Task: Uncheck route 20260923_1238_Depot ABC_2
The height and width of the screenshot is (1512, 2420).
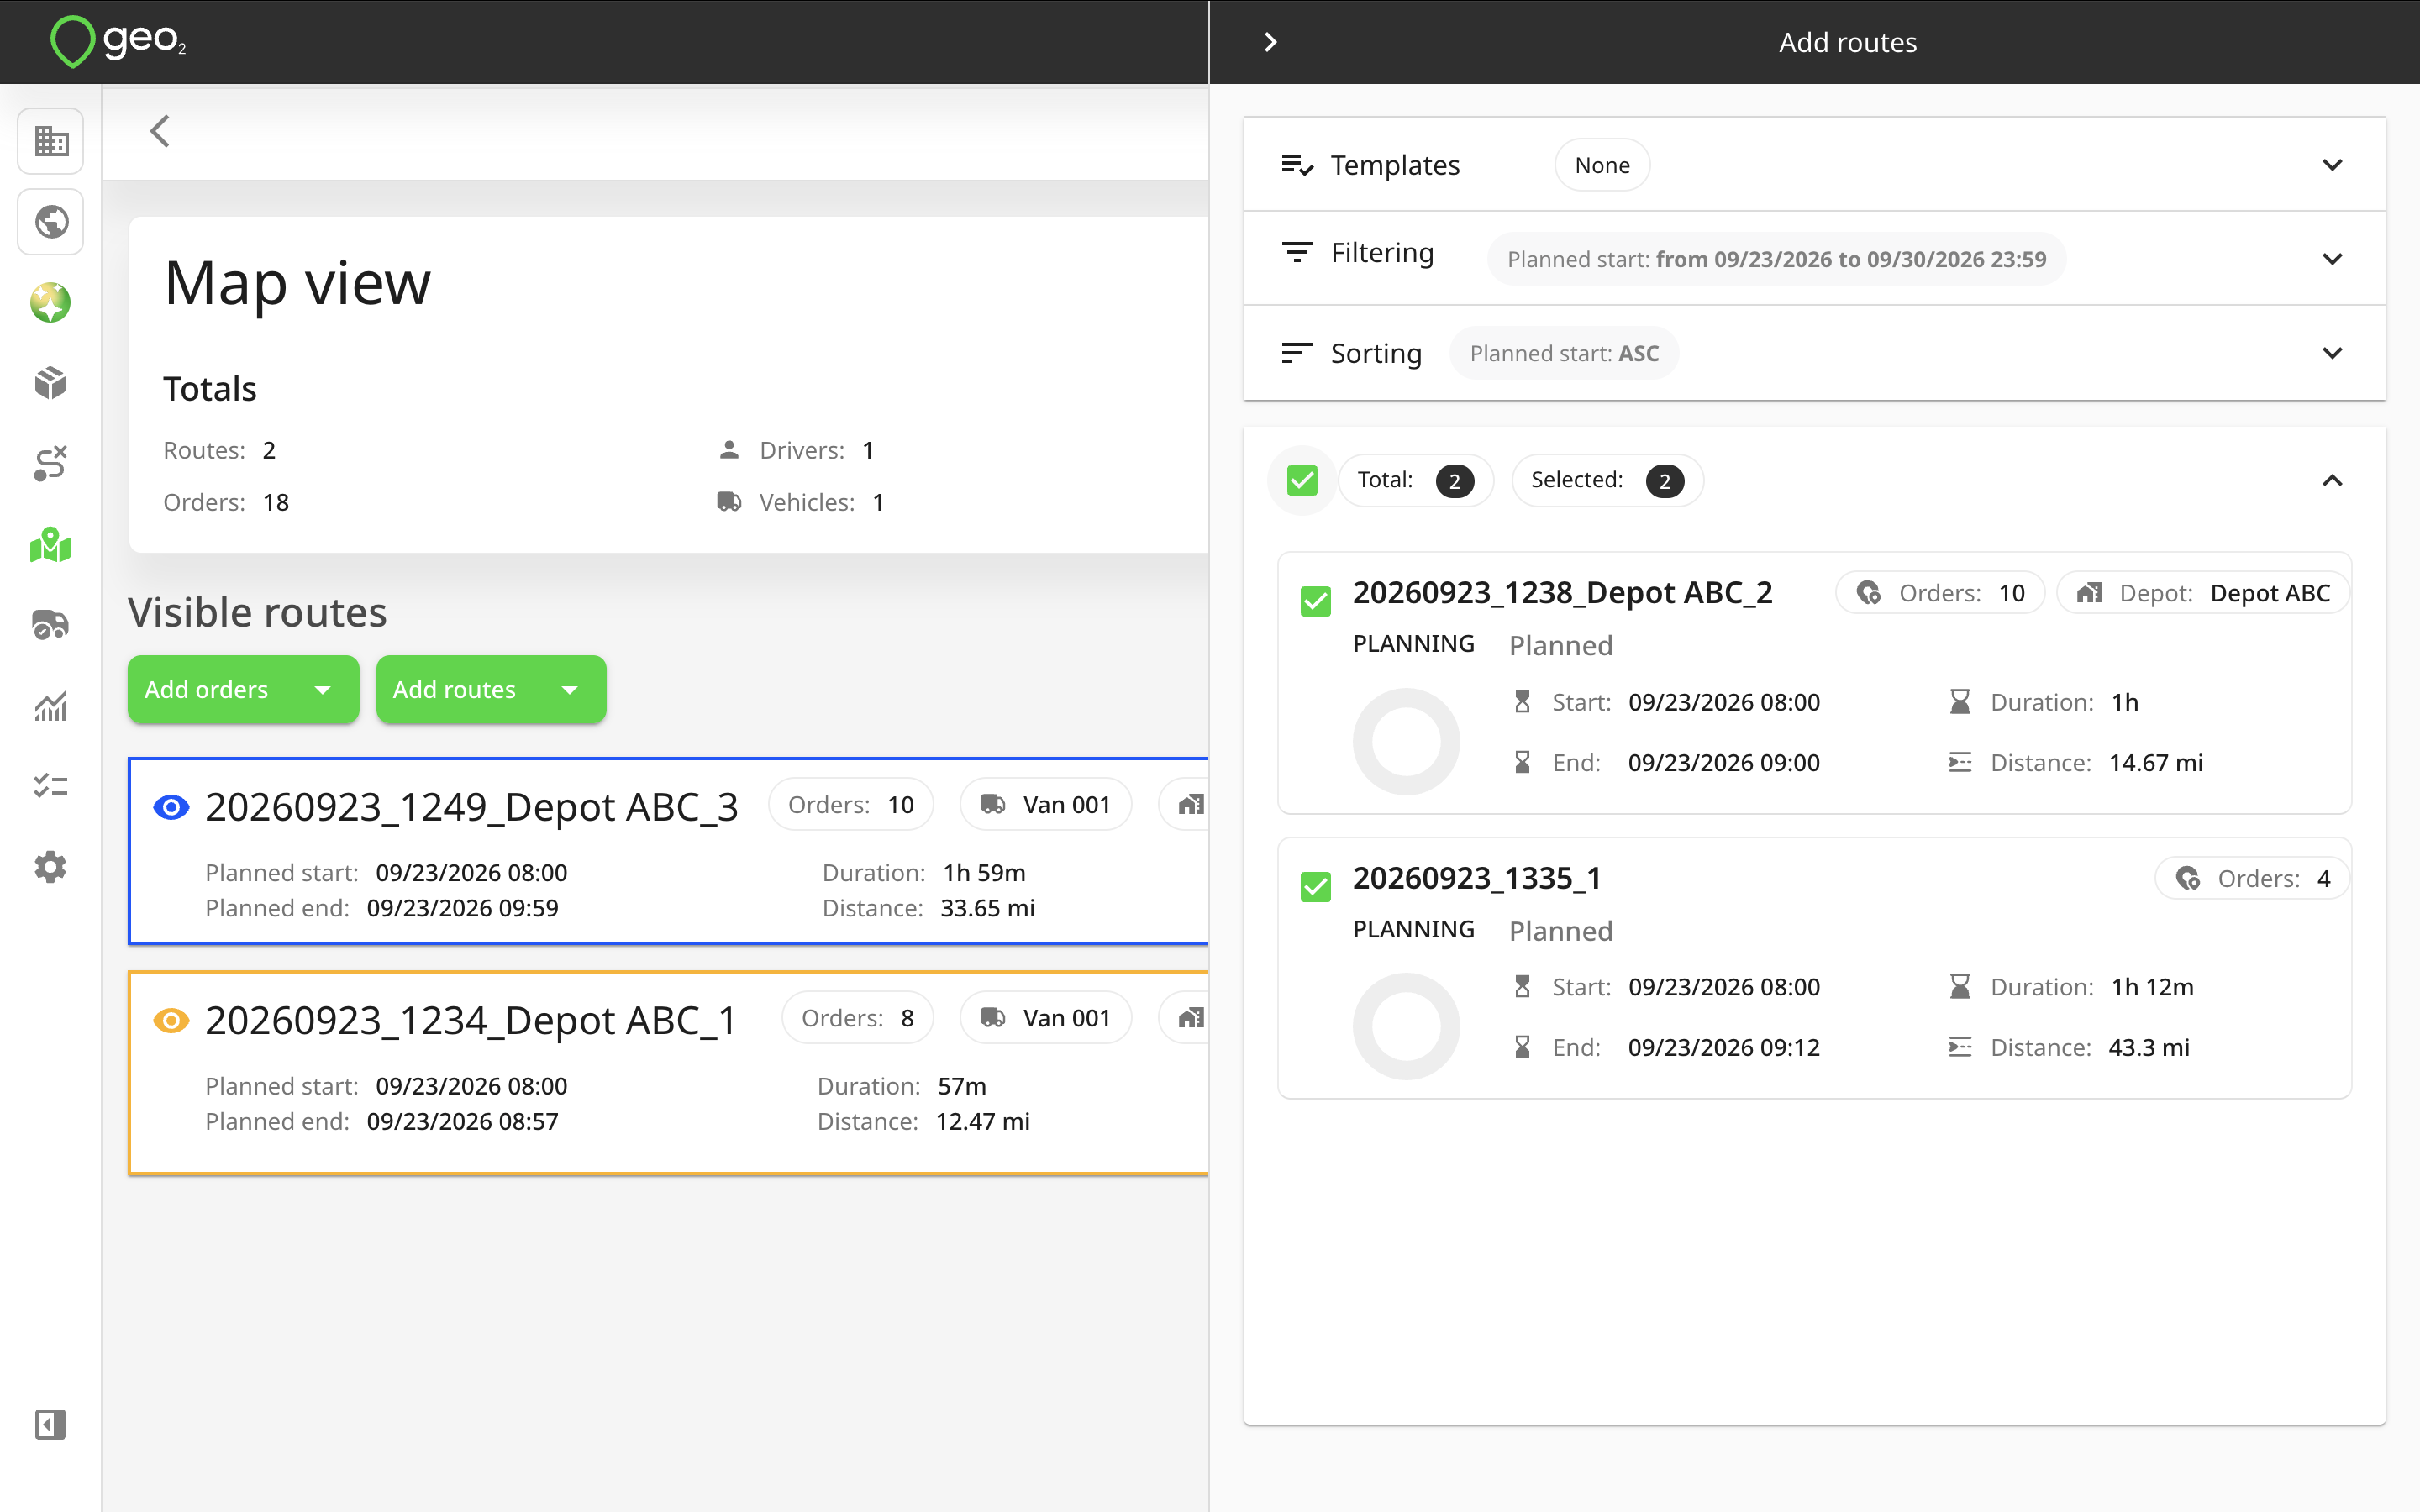Action: pos(1316,601)
